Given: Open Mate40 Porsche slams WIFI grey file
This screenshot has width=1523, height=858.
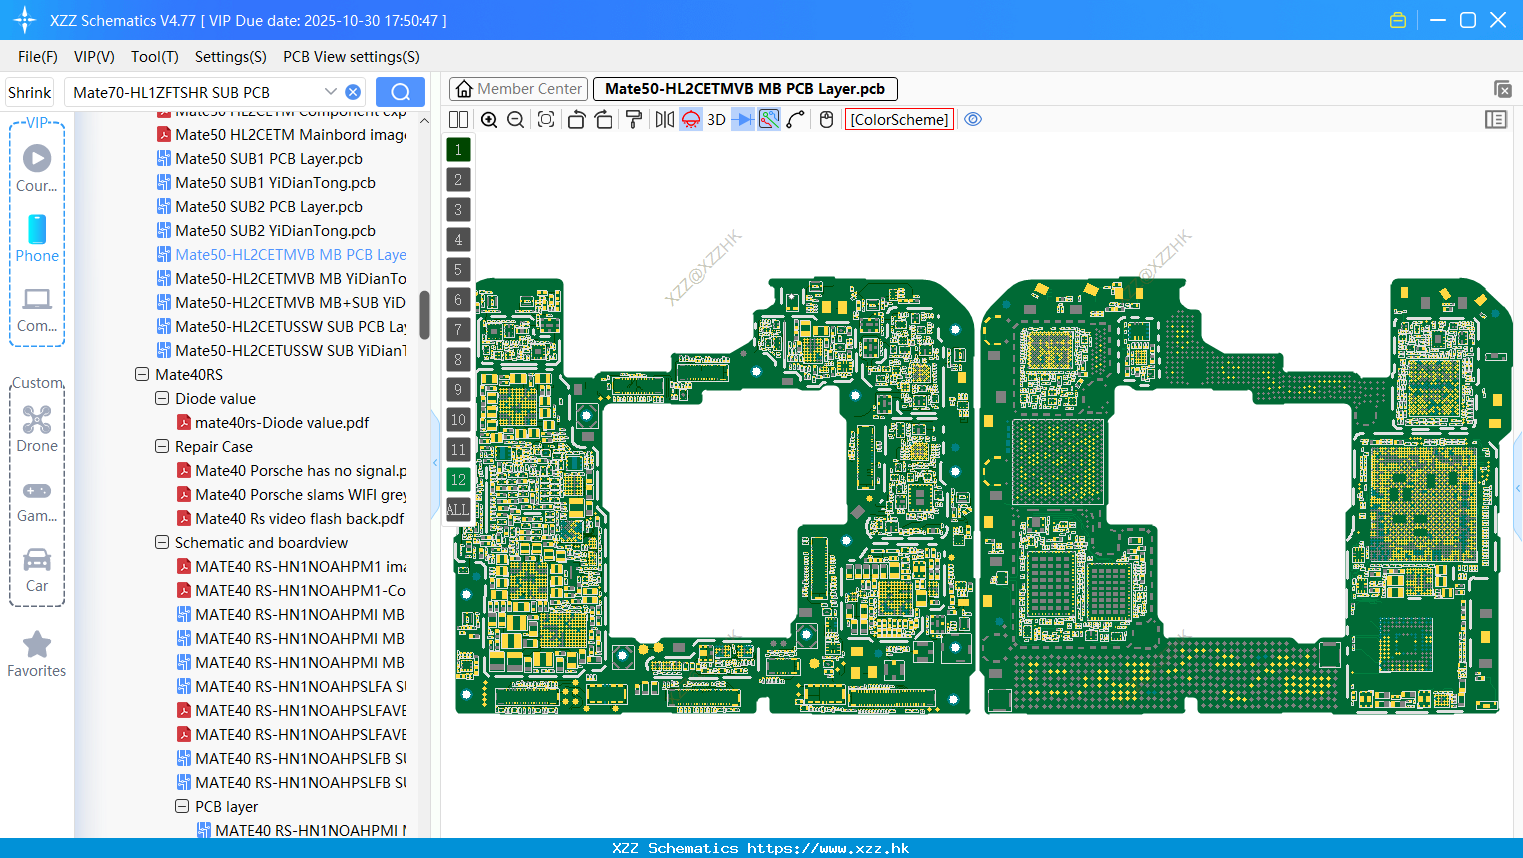Looking at the screenshot, I should click(x=300, y=494).
